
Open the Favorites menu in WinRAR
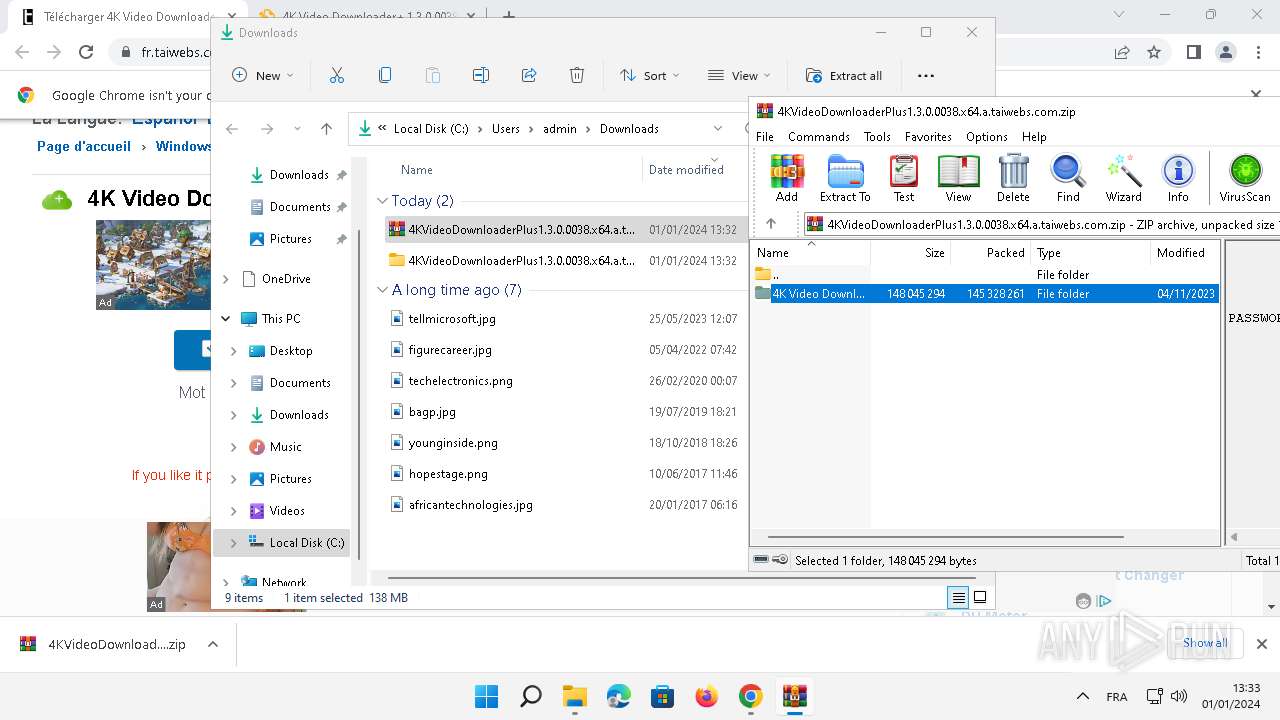tap(928, 137)
